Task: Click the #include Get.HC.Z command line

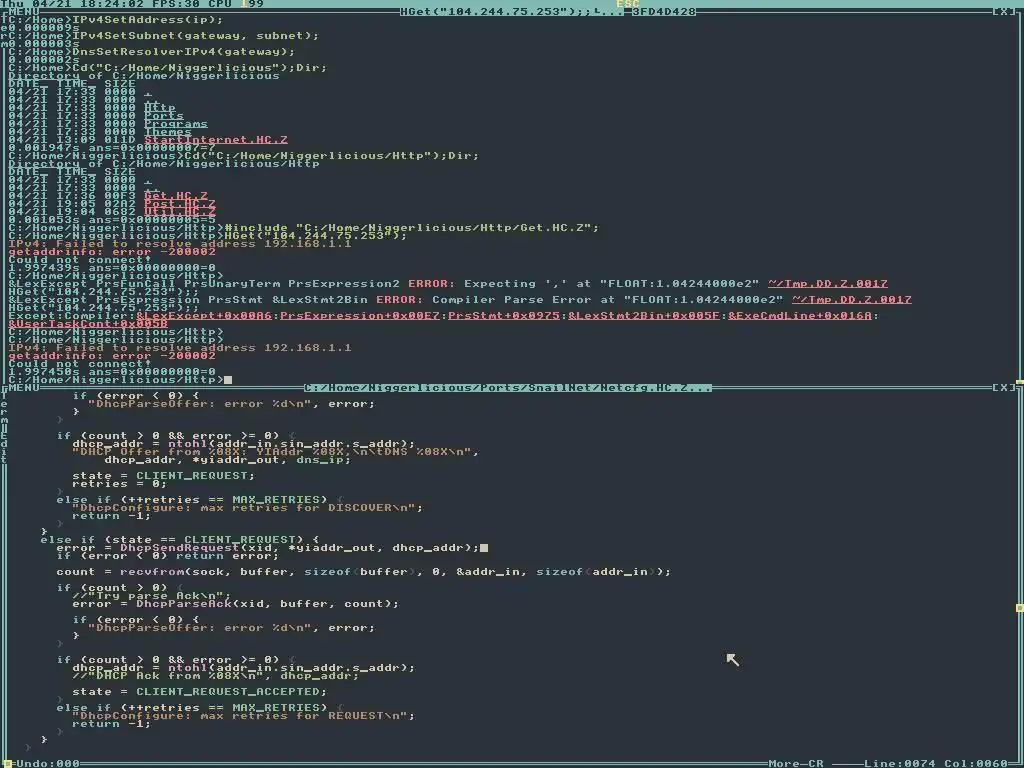Action: (411, 228)
